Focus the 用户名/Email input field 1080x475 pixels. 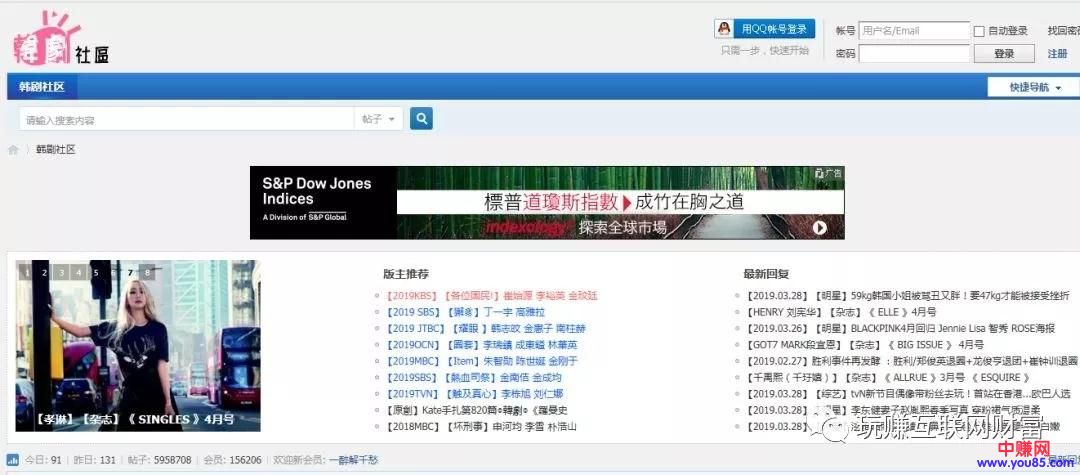(913, 31)
